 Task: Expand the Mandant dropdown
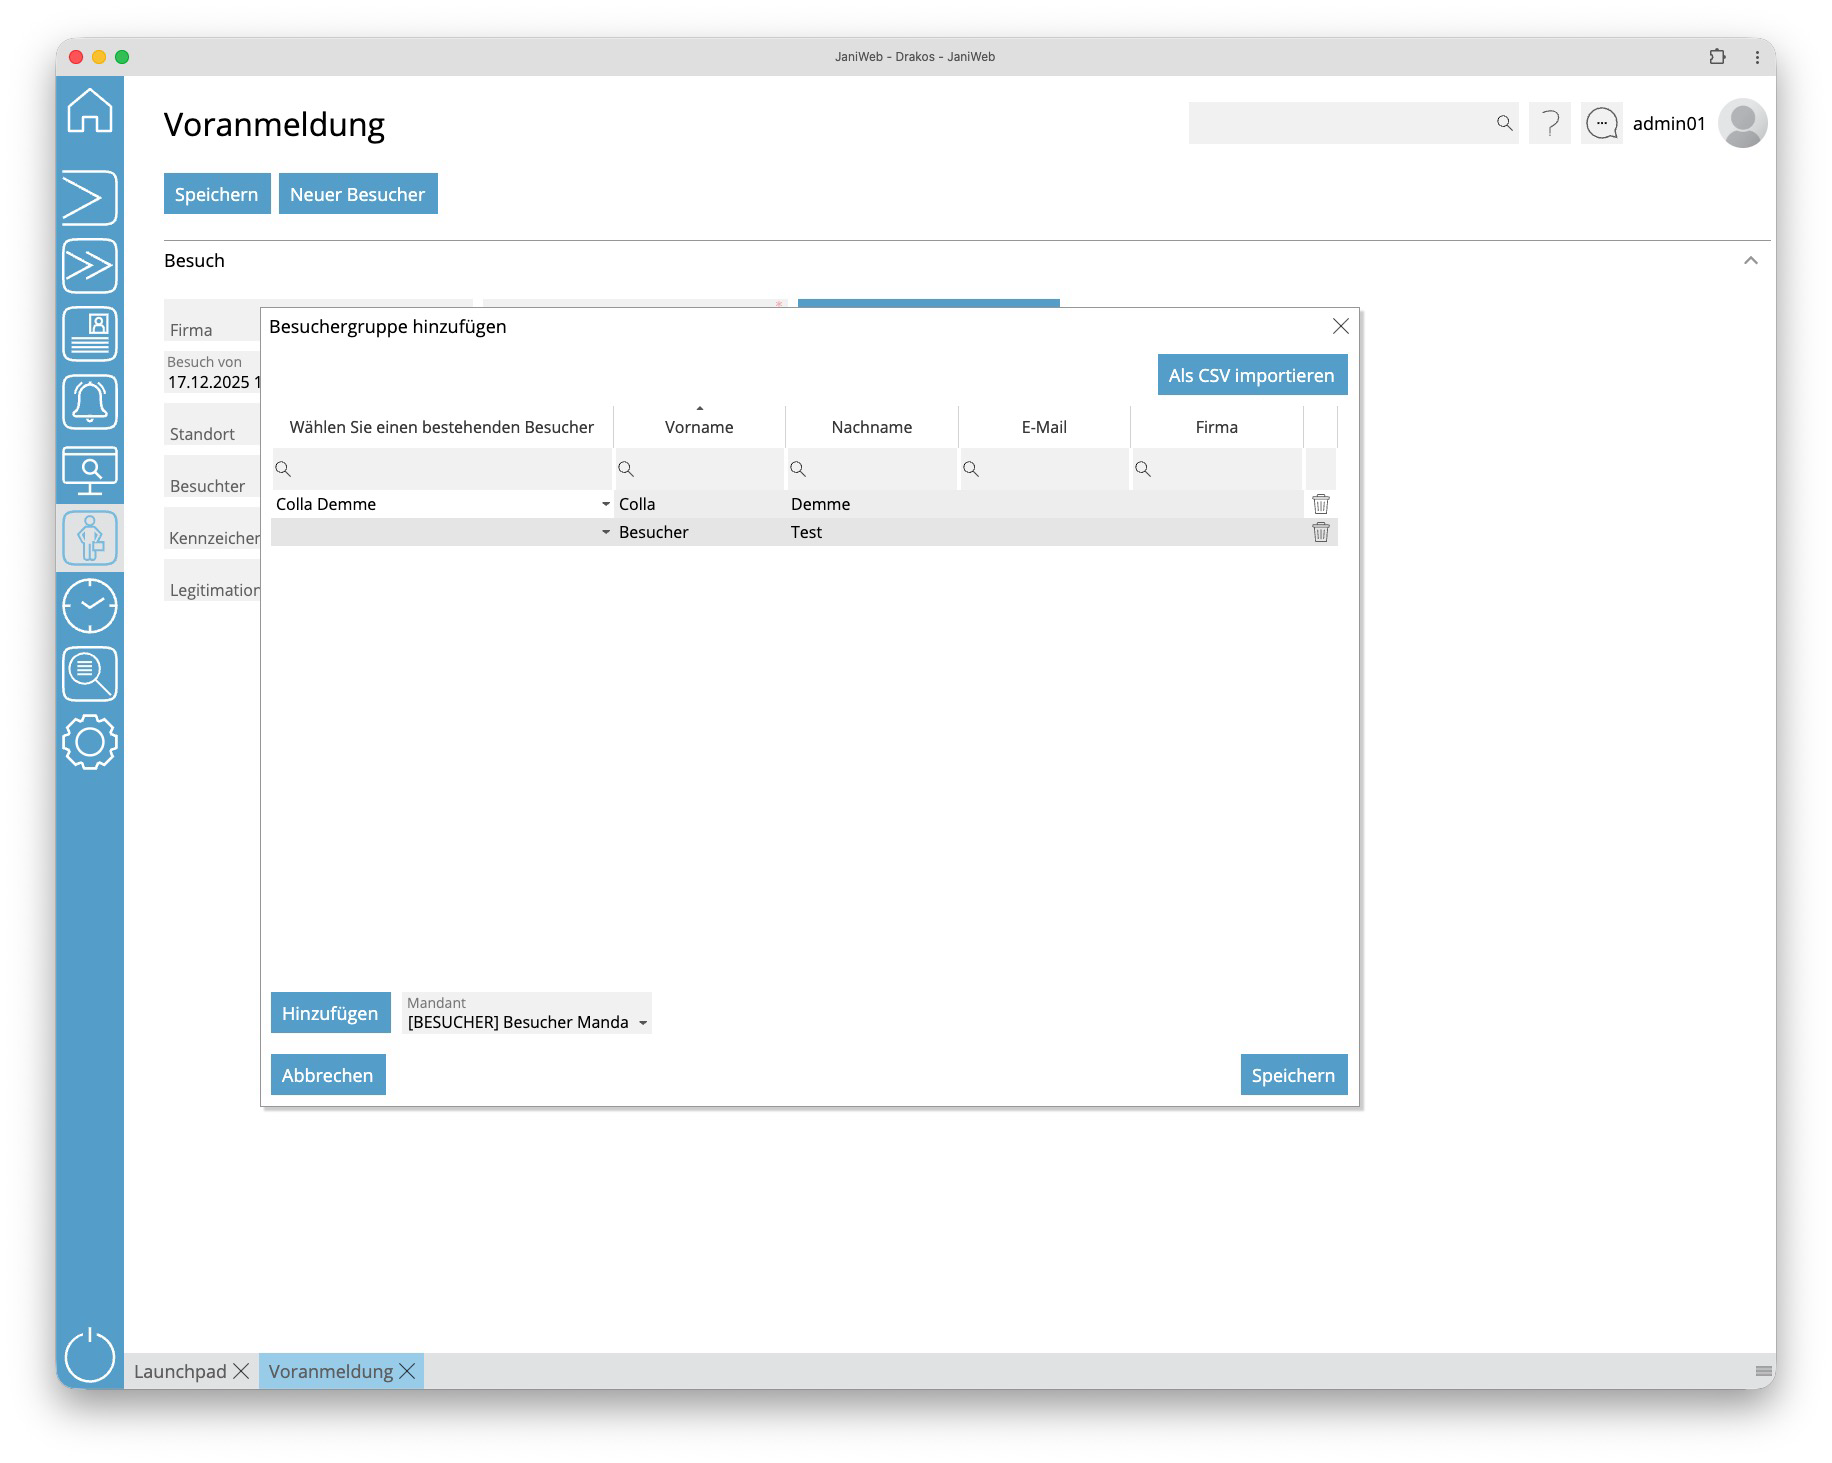tap(643, 1023)
